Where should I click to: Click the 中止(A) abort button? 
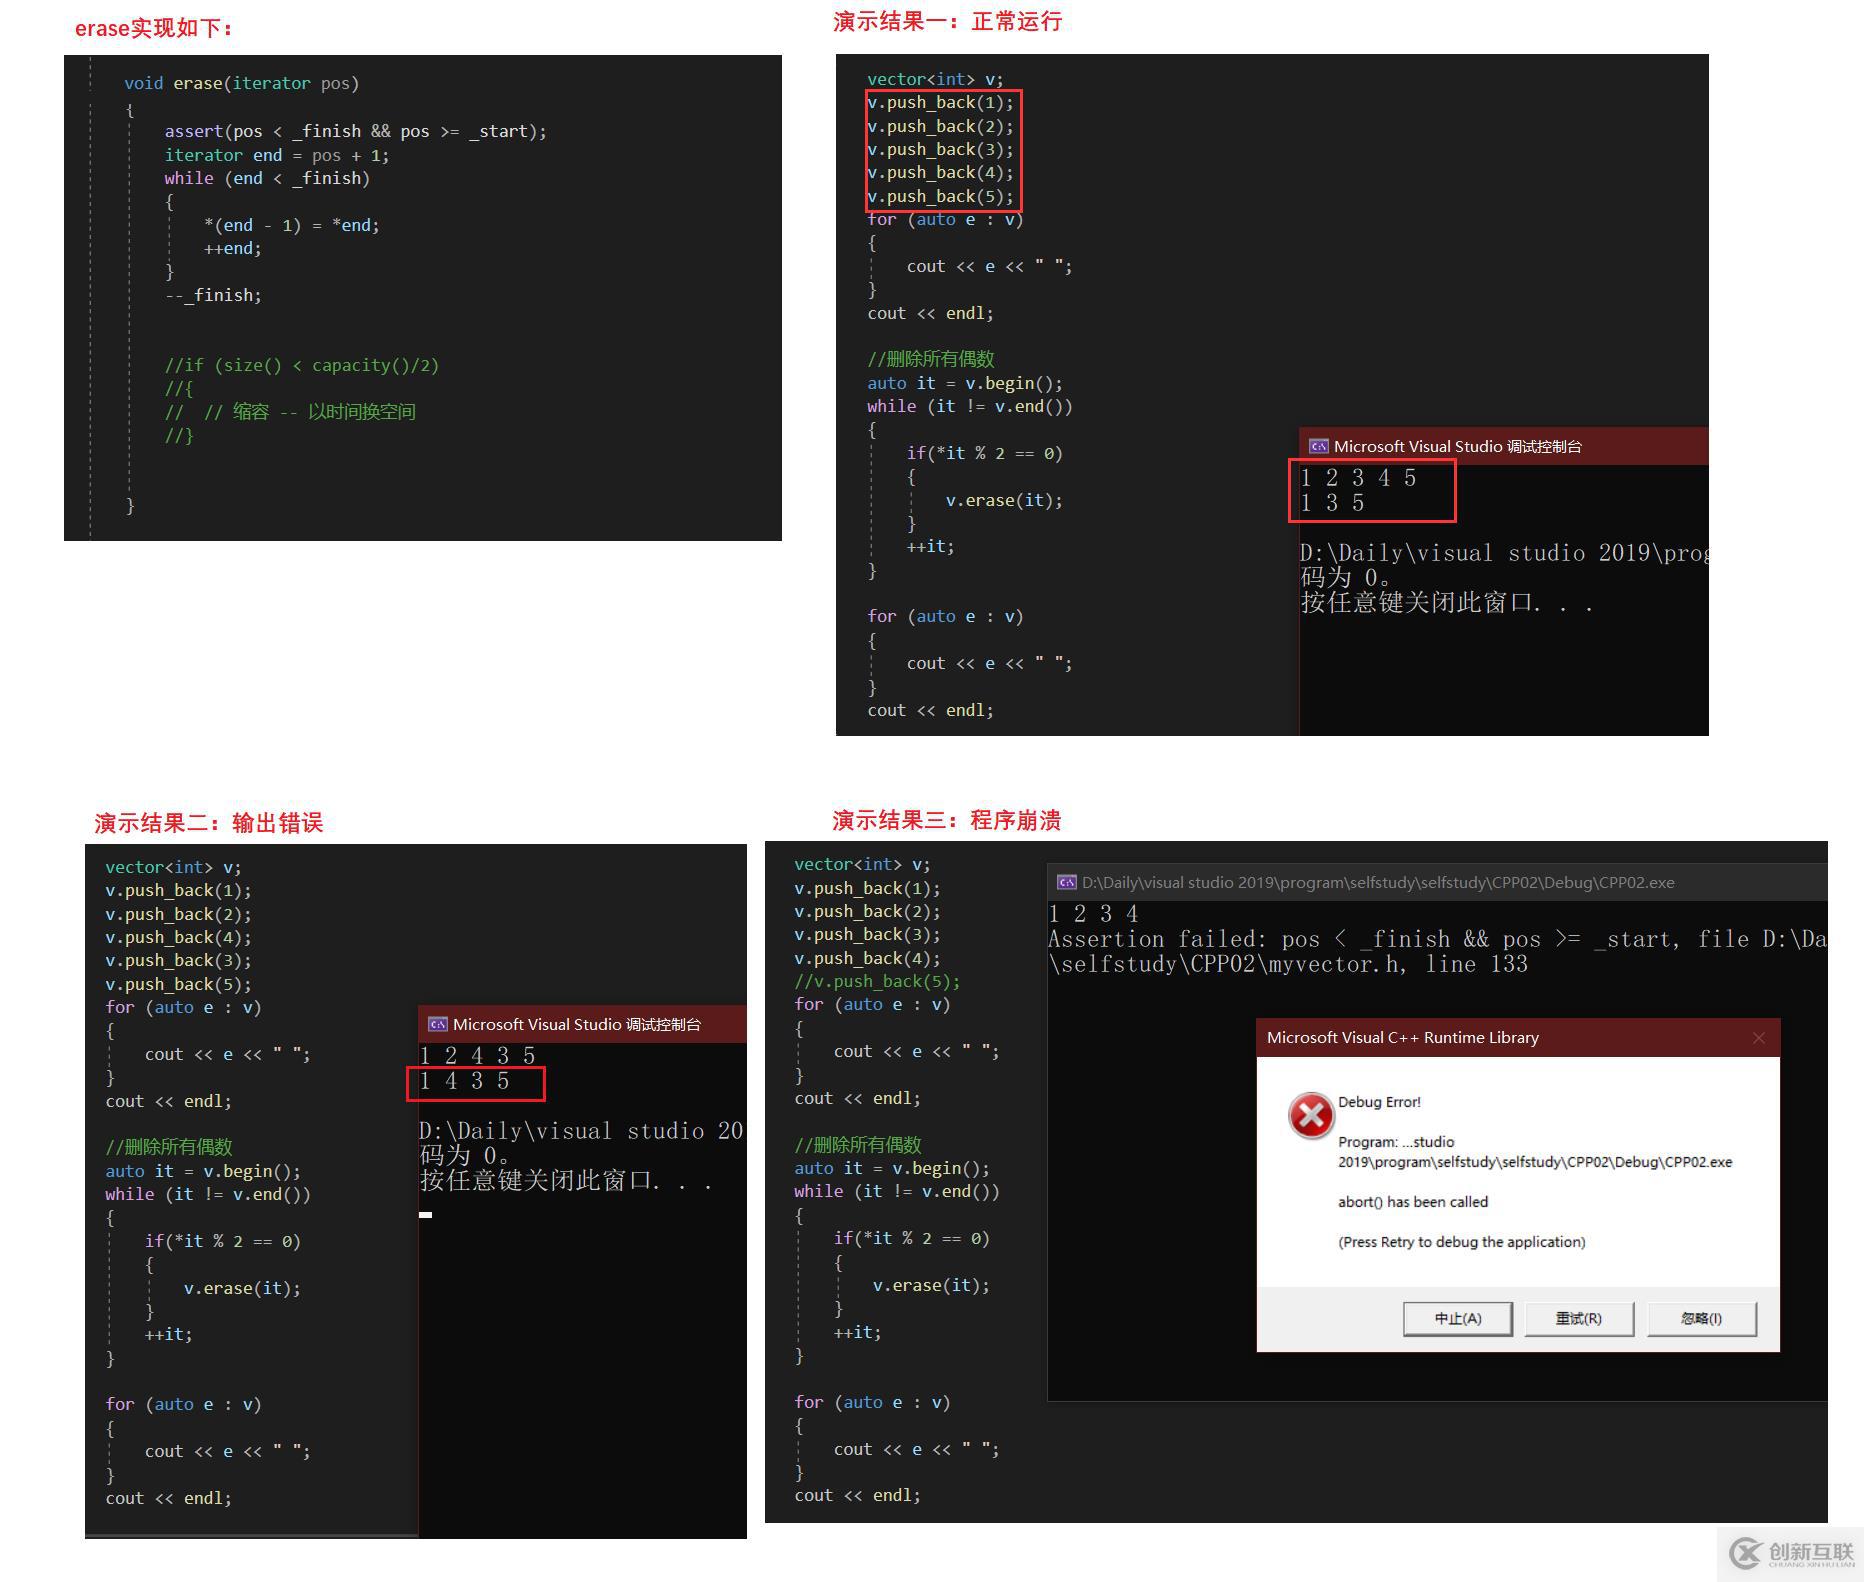click(1458, 1318)
